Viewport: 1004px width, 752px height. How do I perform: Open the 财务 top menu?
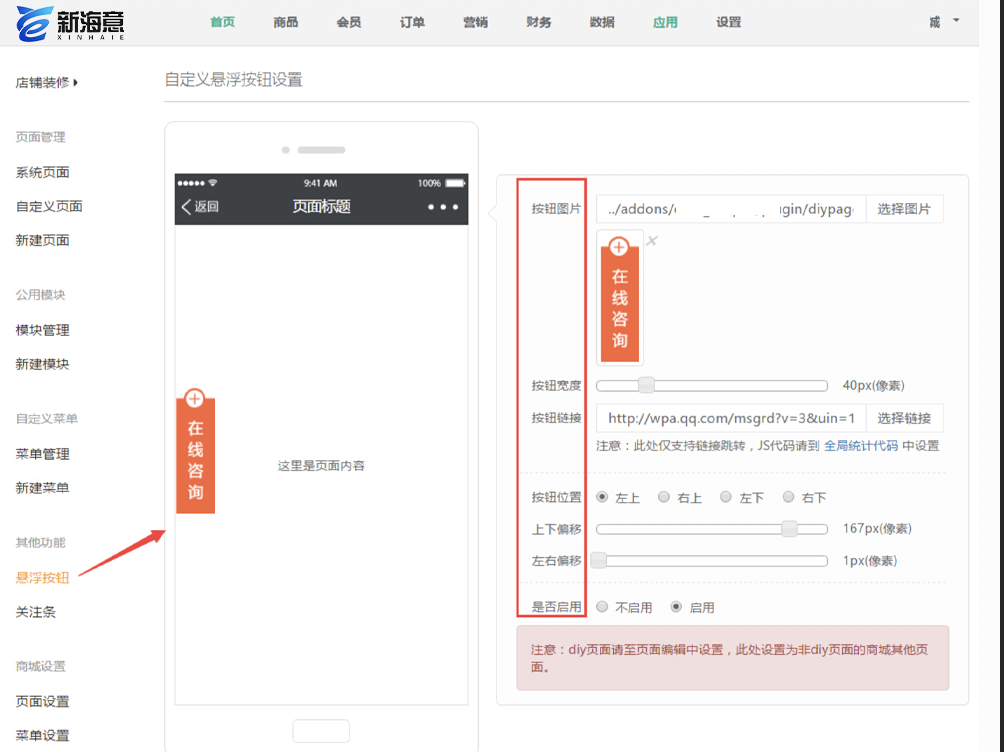(538, 22)
